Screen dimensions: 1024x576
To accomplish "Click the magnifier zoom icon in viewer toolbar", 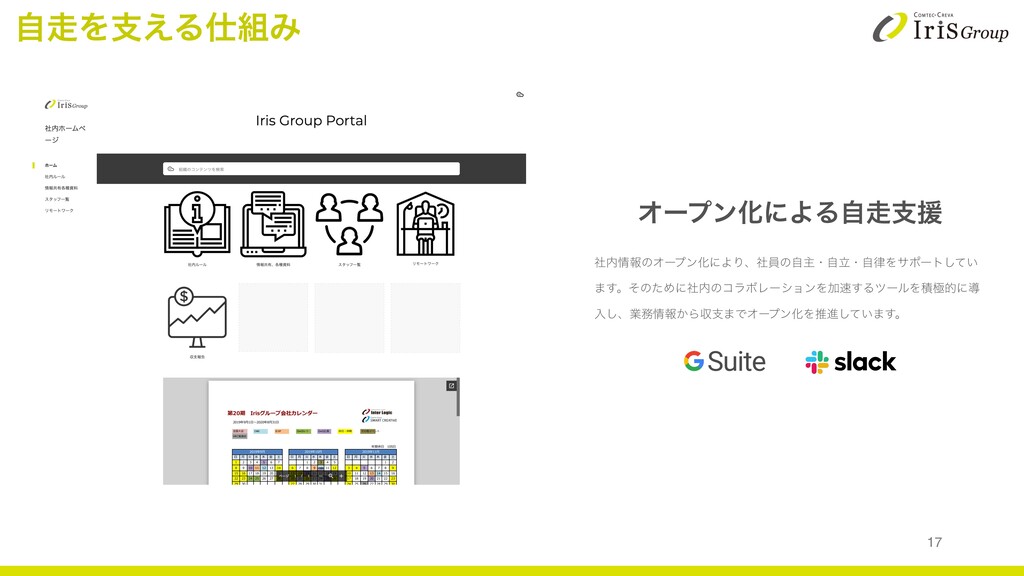I will [330, 476].
